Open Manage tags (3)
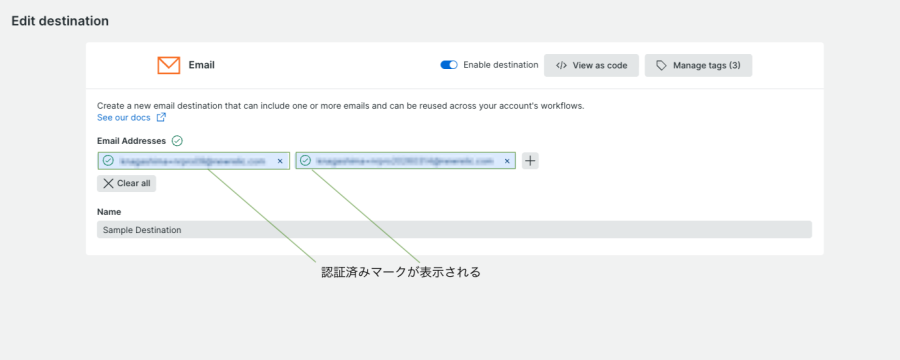 [x=699, y=65]
